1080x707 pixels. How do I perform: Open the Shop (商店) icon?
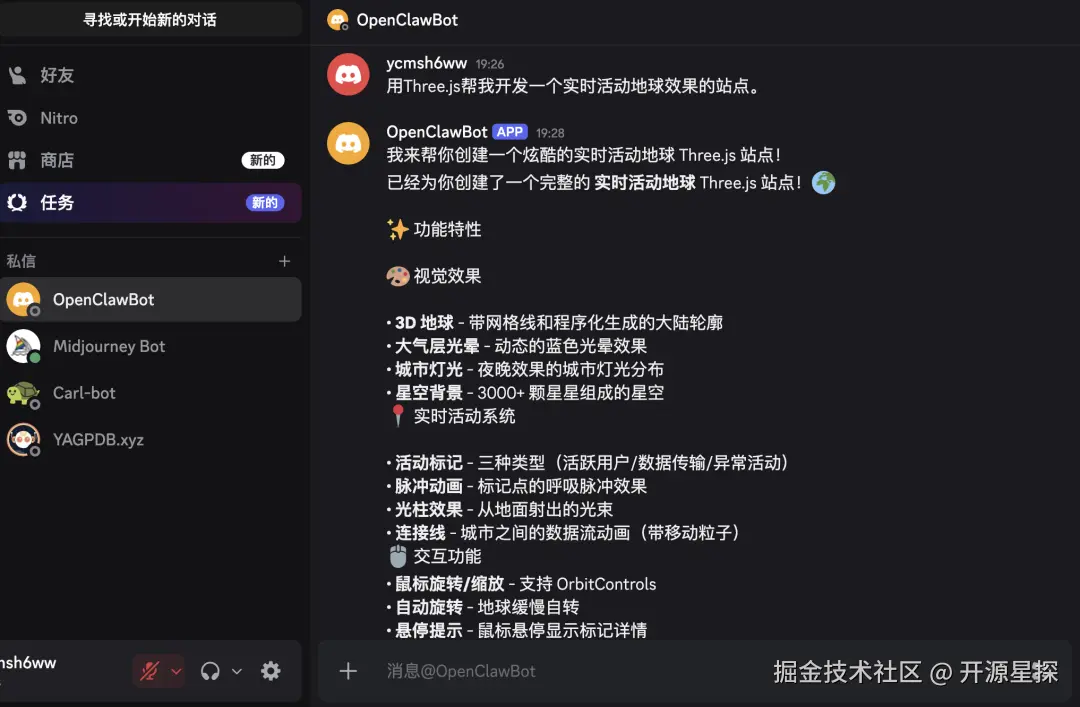point(17,161)
